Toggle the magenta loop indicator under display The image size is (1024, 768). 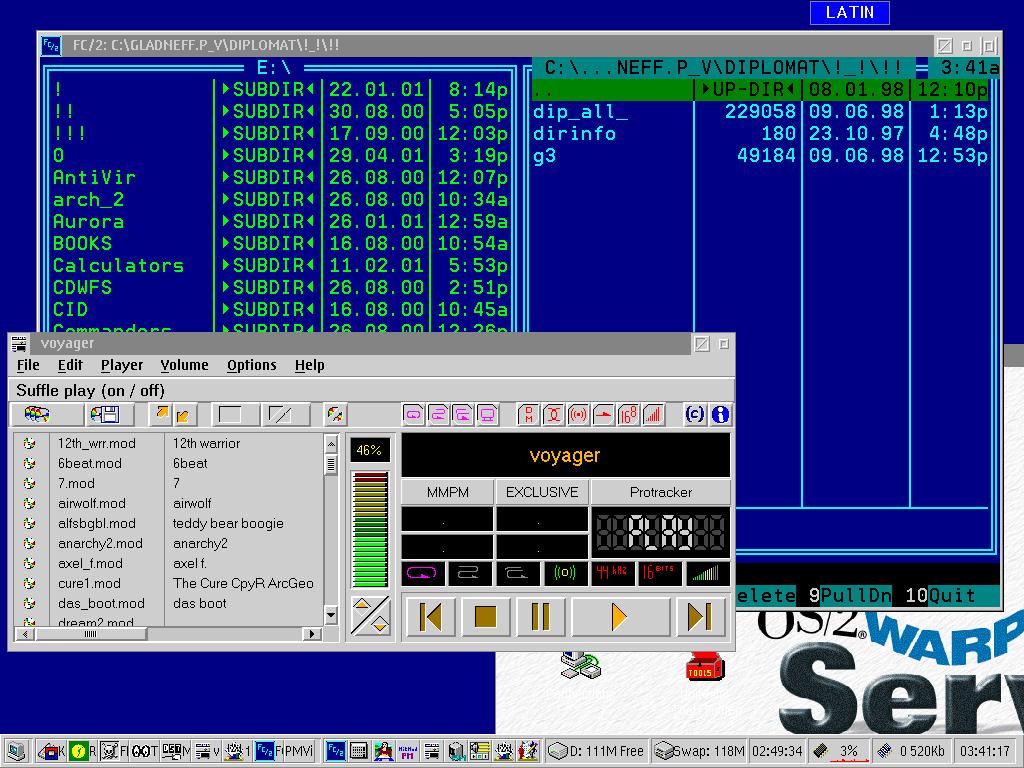point(423,573)
